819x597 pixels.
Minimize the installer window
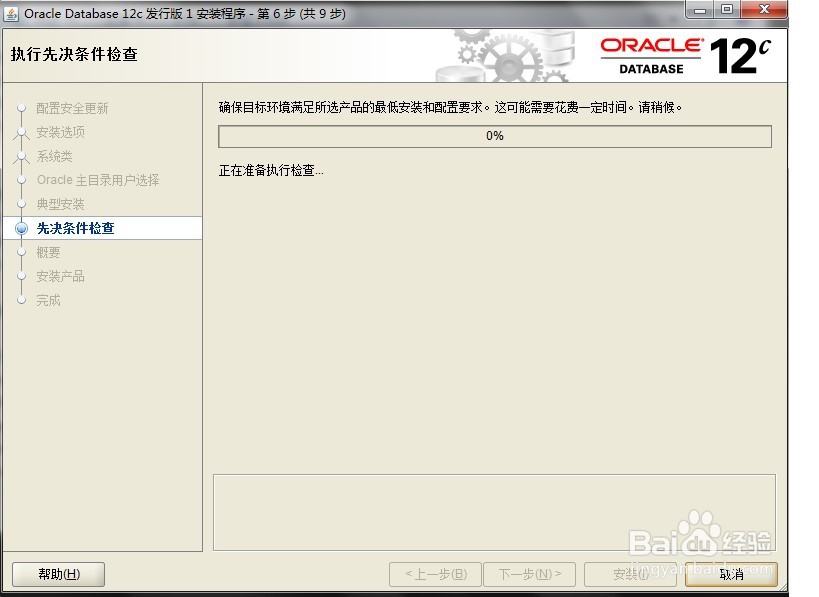click(x=700, y=9)
